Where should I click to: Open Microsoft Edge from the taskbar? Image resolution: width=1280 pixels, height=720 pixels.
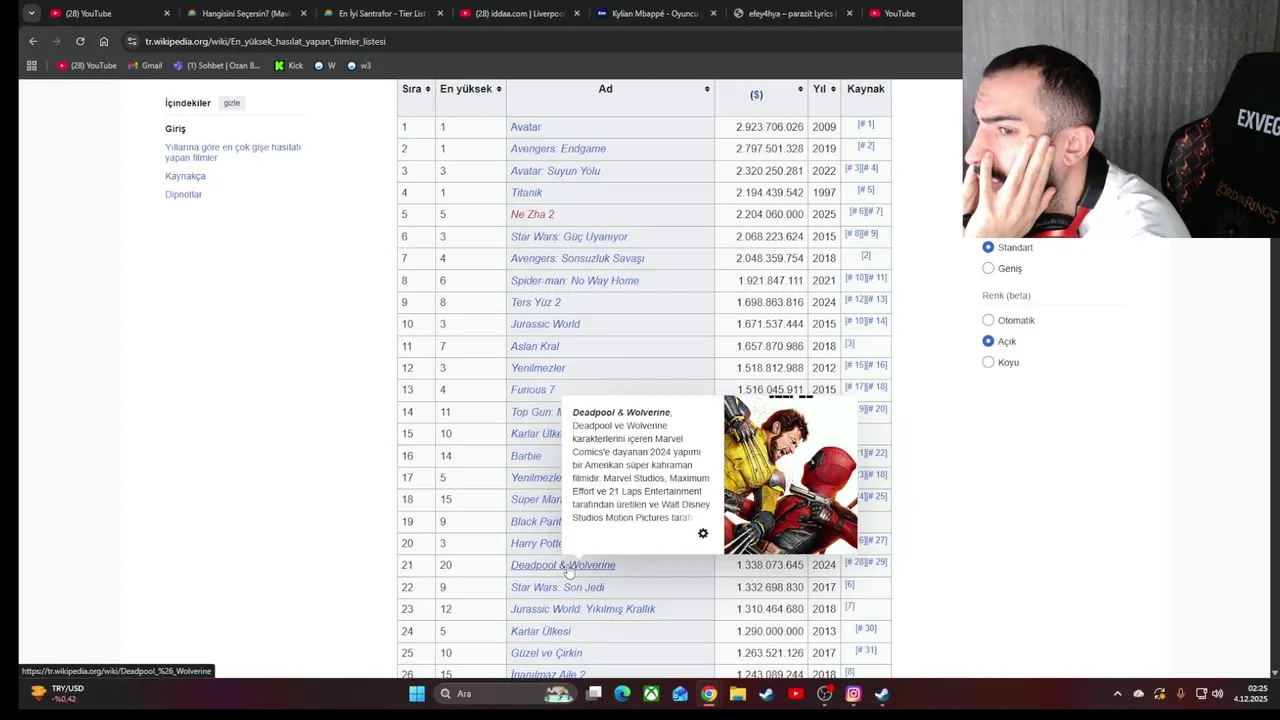coord(622,694)
